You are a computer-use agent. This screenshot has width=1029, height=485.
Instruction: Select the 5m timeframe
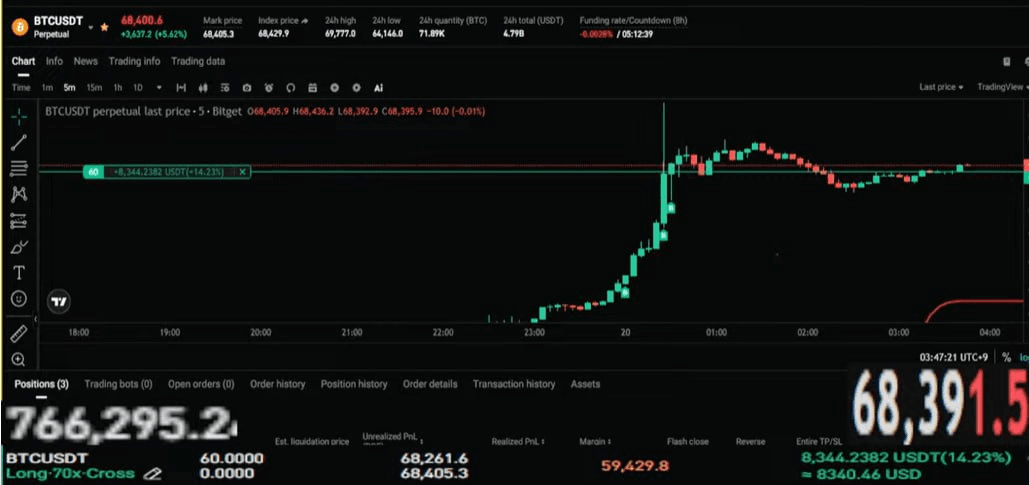(x=70, y=88)
